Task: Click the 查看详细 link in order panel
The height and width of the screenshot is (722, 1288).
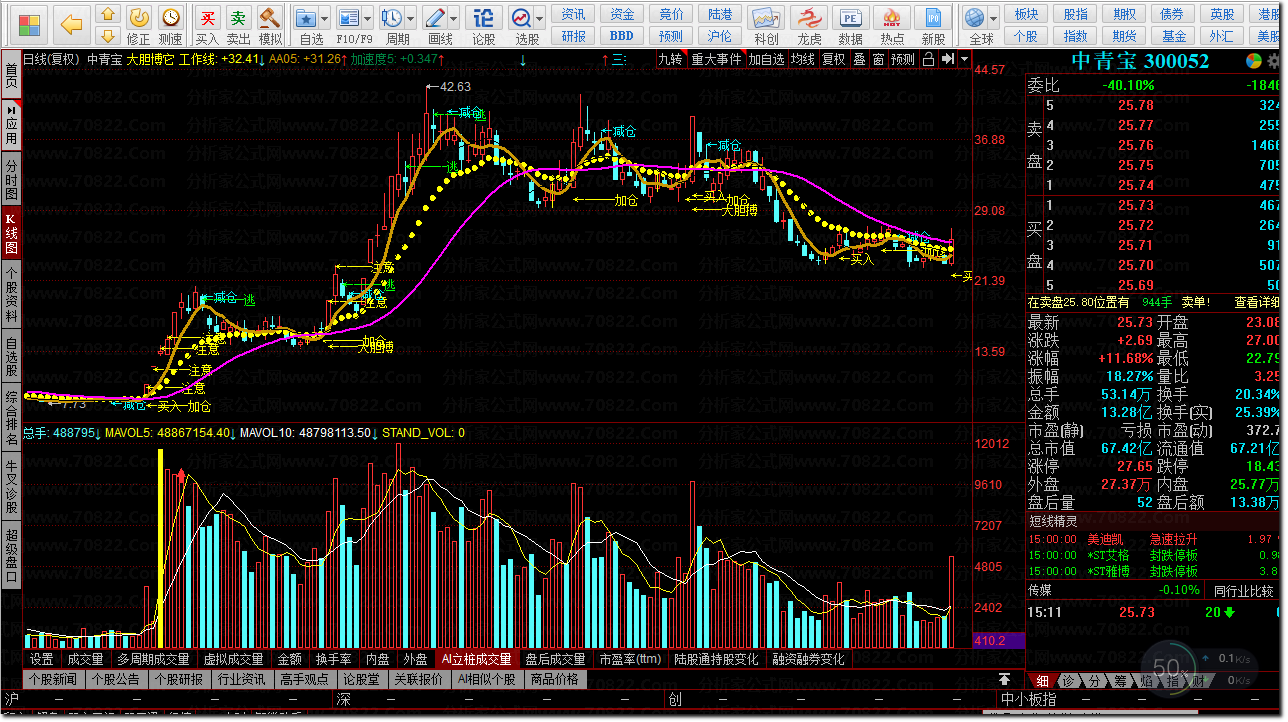Action: pos(1256,302)
